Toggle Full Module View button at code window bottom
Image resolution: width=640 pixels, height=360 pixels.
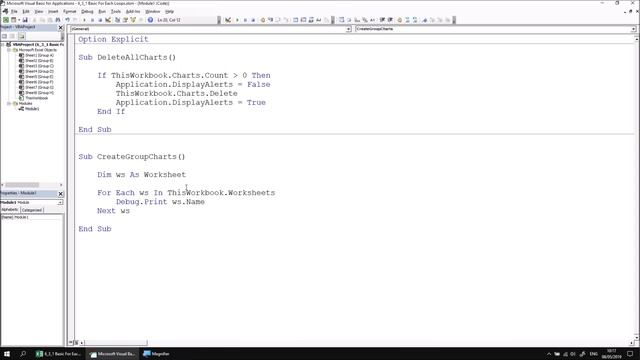point(76,342)
